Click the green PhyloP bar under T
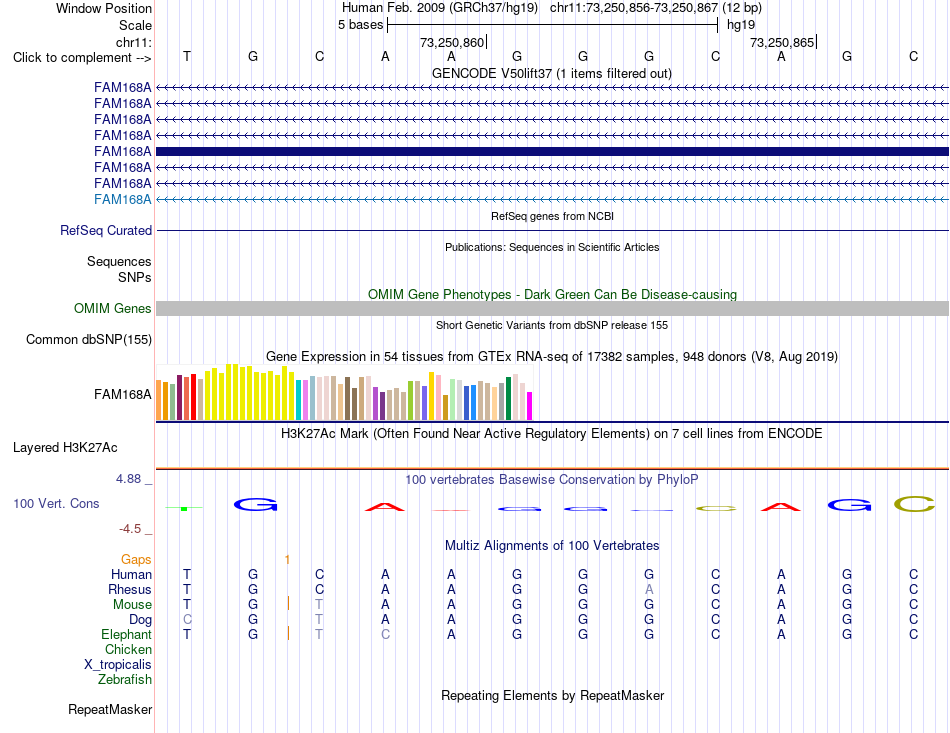The height and width of the screenshot is (733, 950). click(x=184, y=508)
